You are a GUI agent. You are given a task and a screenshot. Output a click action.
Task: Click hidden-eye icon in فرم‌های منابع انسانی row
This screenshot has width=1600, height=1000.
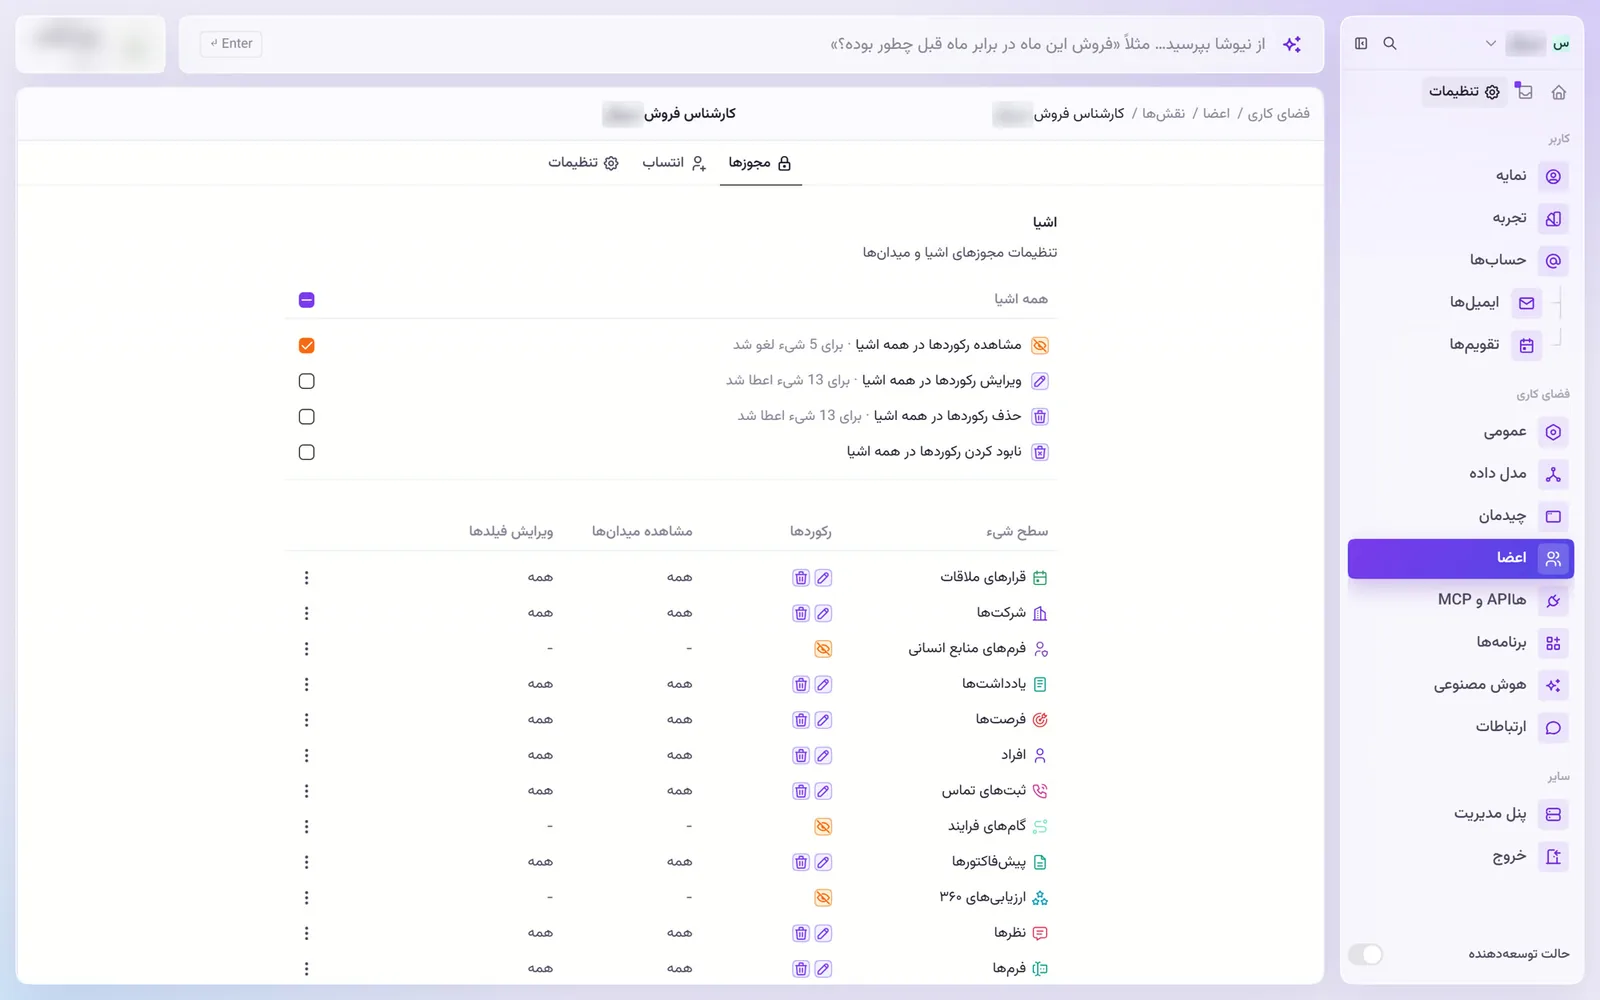coord(823,649)
